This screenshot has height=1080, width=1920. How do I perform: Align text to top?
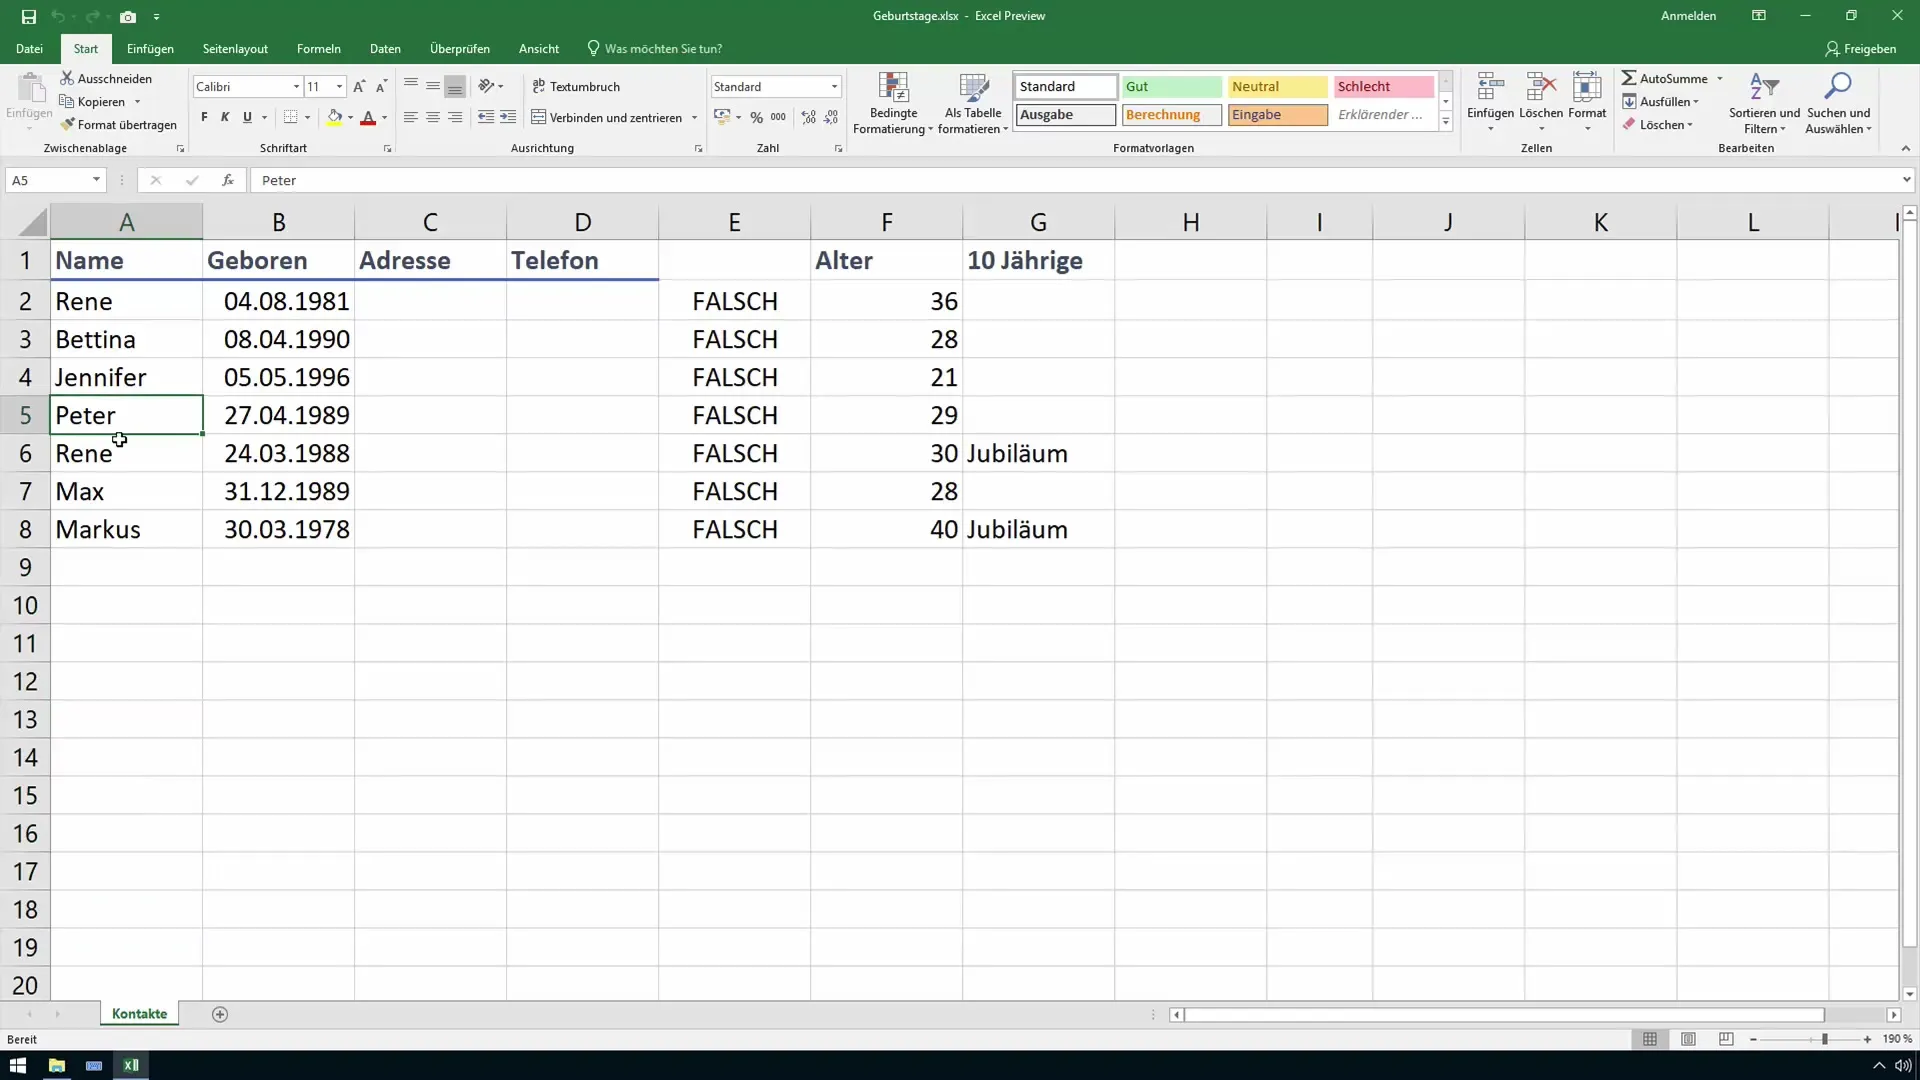(x=411, y=87)
